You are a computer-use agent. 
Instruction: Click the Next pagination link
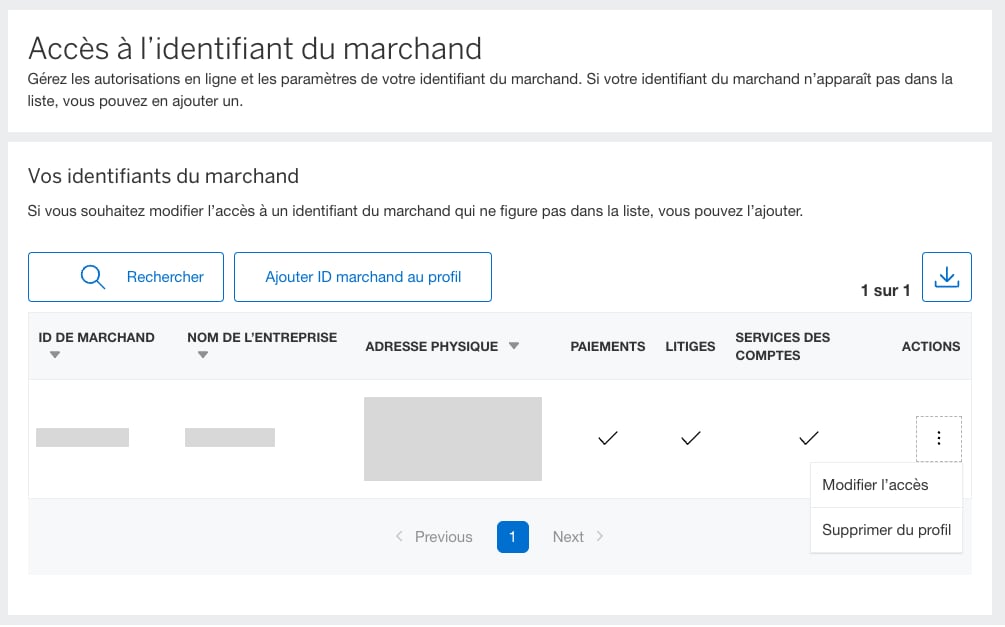pyautogui.click(x=569, y=537)
